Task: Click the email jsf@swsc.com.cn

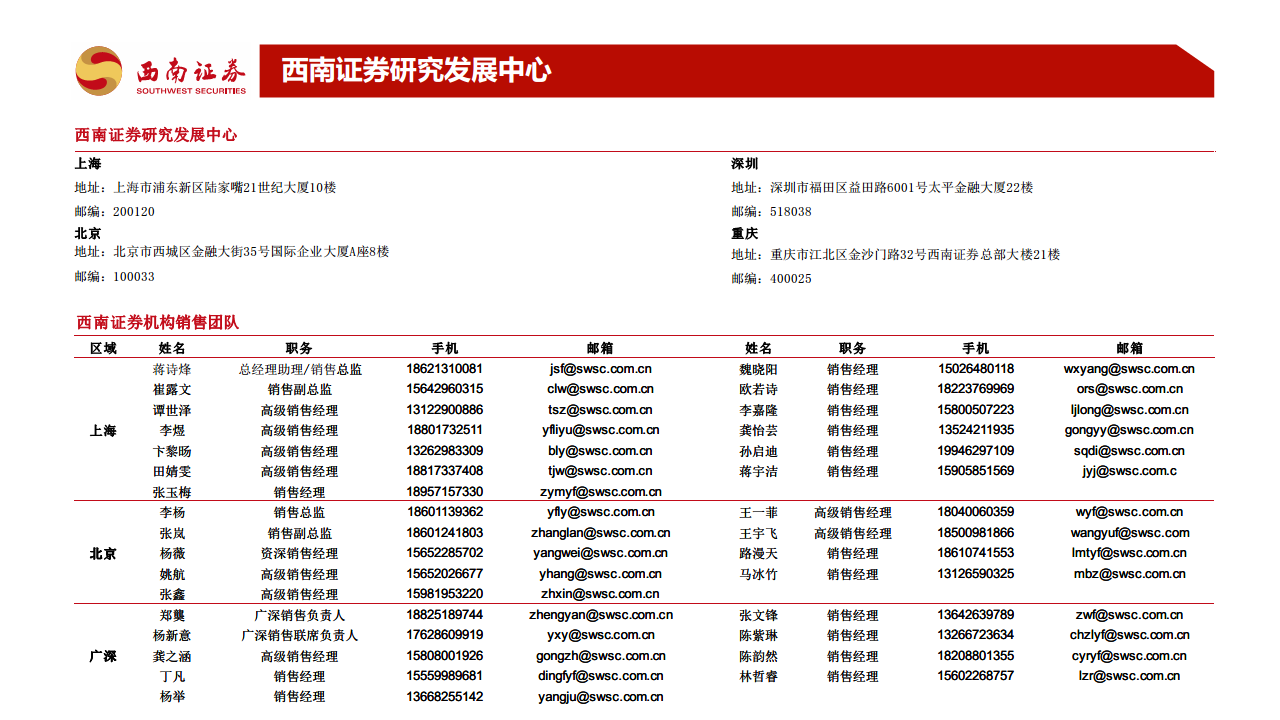Action: click(600, 369)
